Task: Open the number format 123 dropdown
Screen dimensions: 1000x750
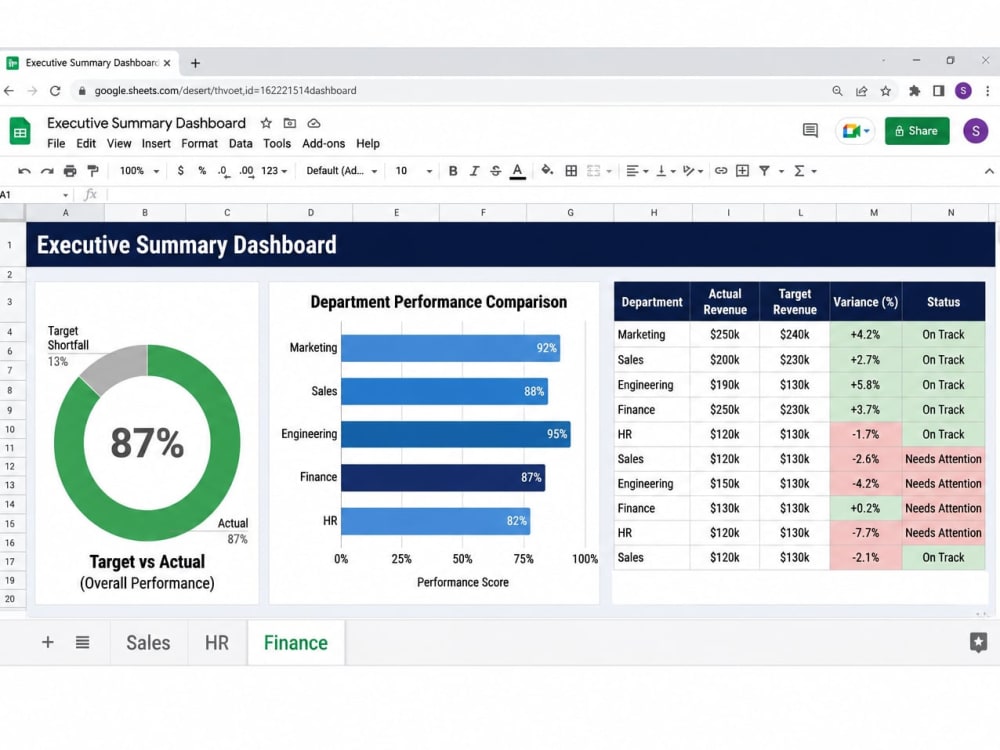Action: point(274,171)
